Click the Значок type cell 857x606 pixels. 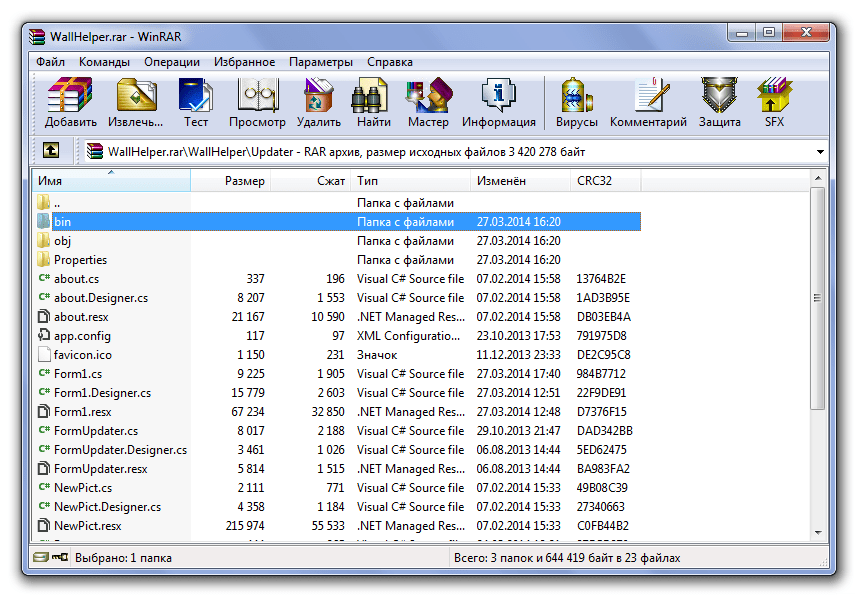(x=377, y=355)
